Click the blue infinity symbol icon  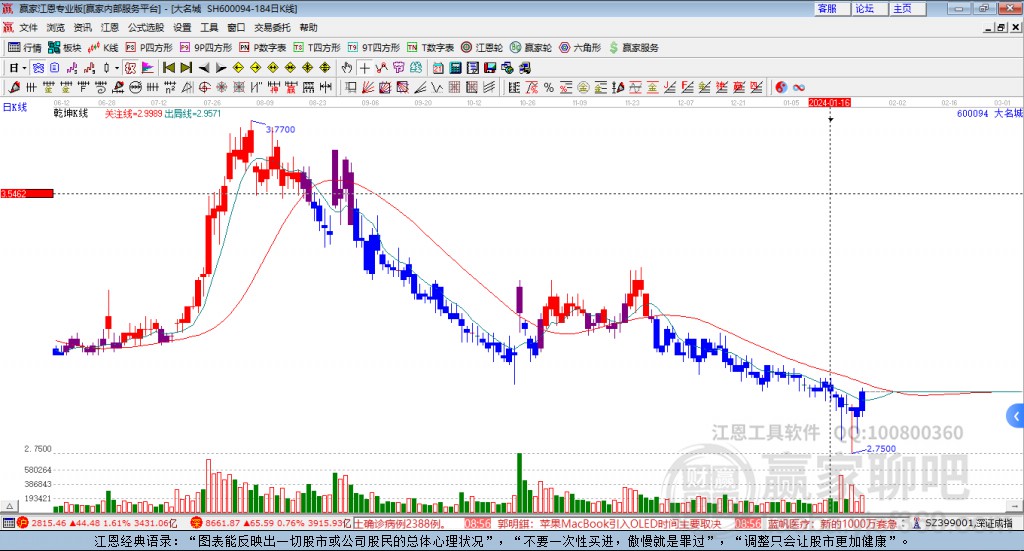pyautogui.click(x=799, y=87)
